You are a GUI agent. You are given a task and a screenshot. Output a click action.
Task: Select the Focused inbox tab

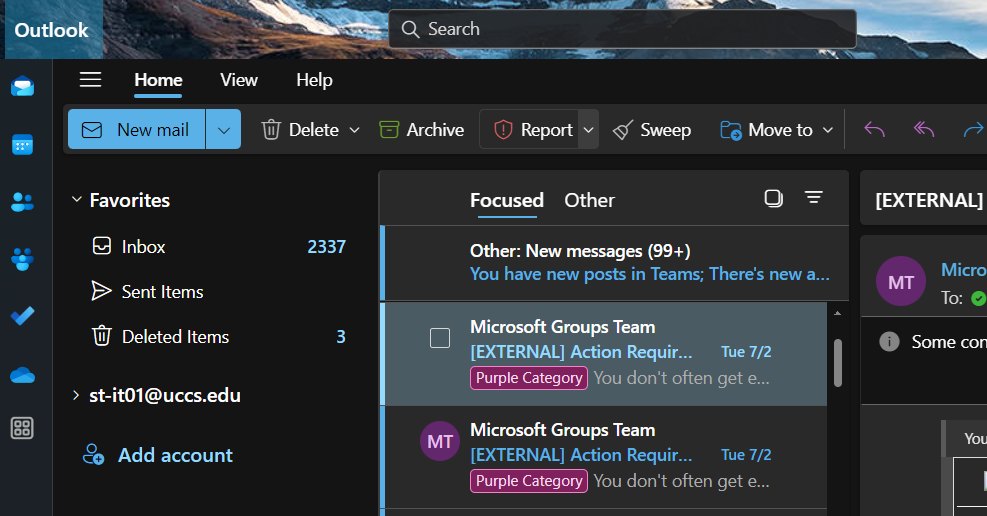pyautogui.click(x=507, y=200)
